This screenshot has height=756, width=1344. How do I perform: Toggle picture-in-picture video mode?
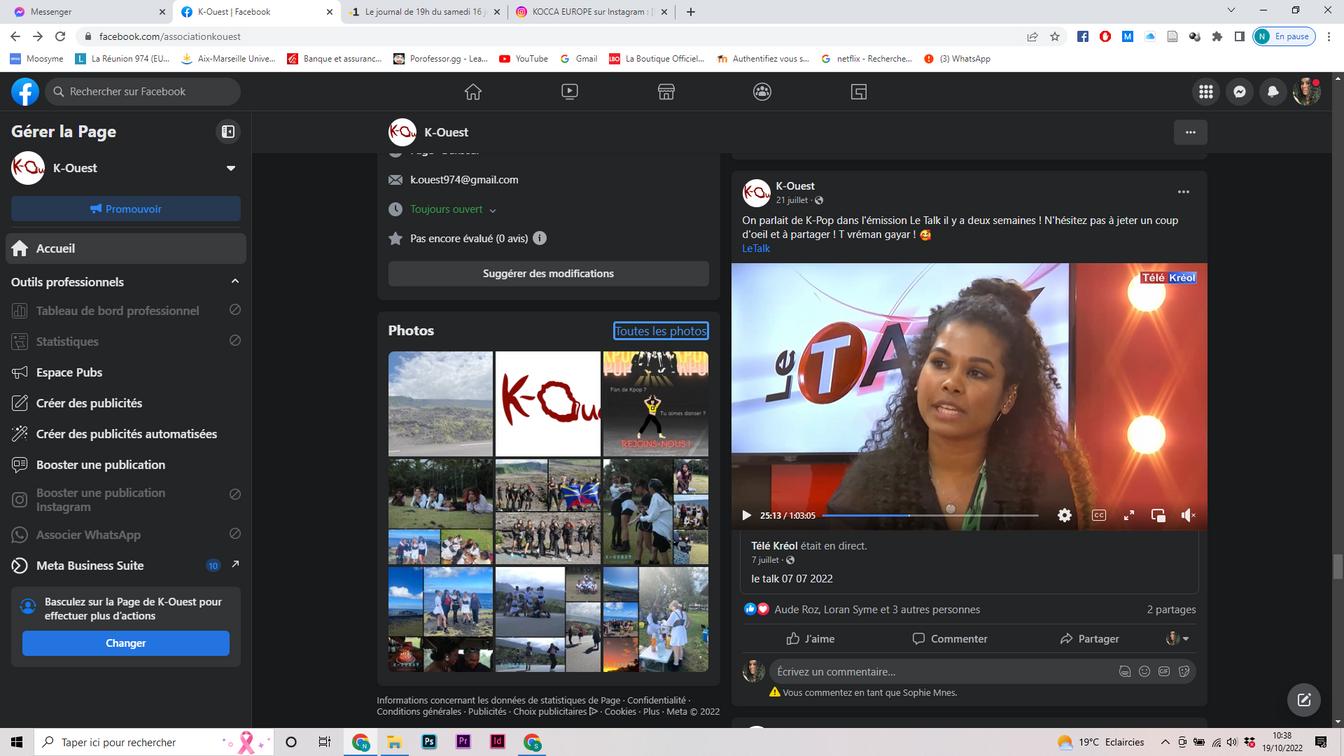point(1158,515)
